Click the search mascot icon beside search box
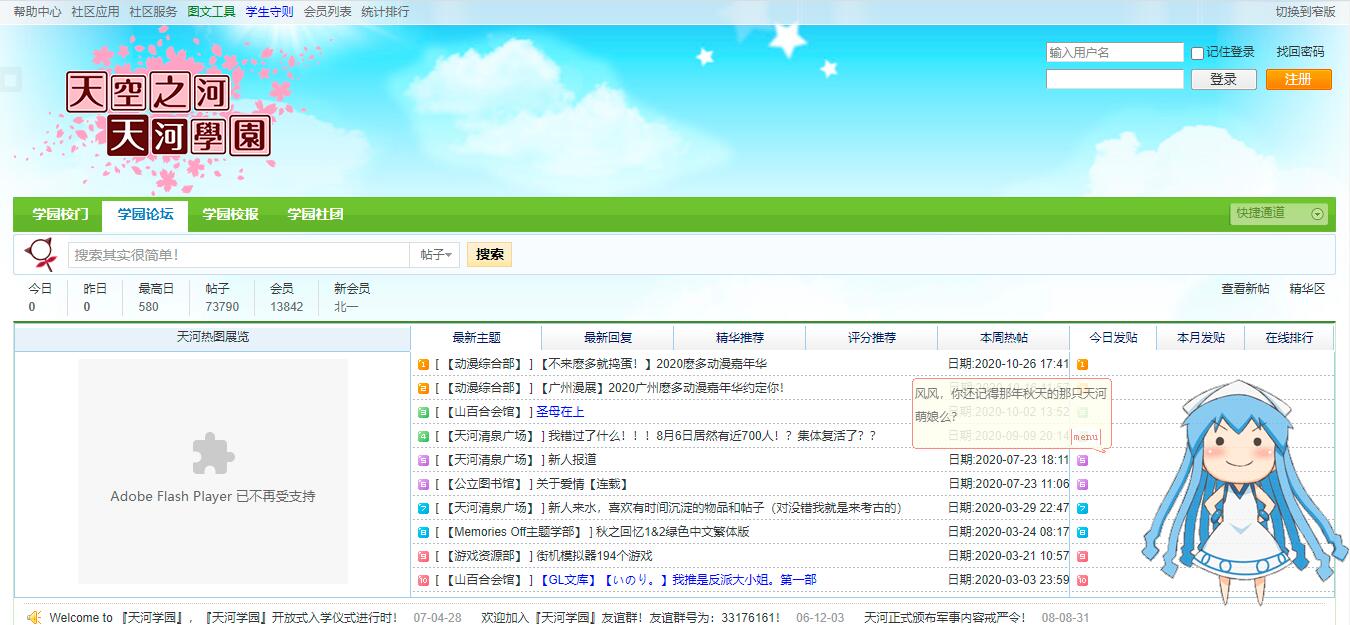Viewport: 1350px width, 625px height. 40,254
